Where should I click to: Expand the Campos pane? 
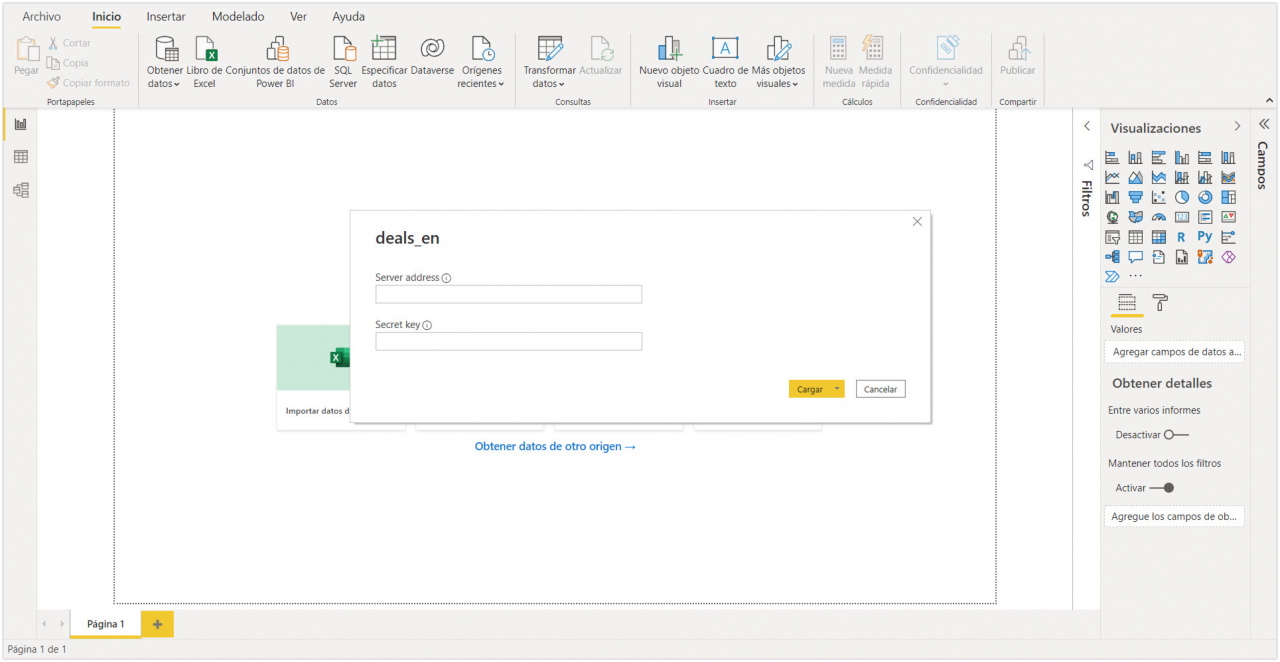1263,124
